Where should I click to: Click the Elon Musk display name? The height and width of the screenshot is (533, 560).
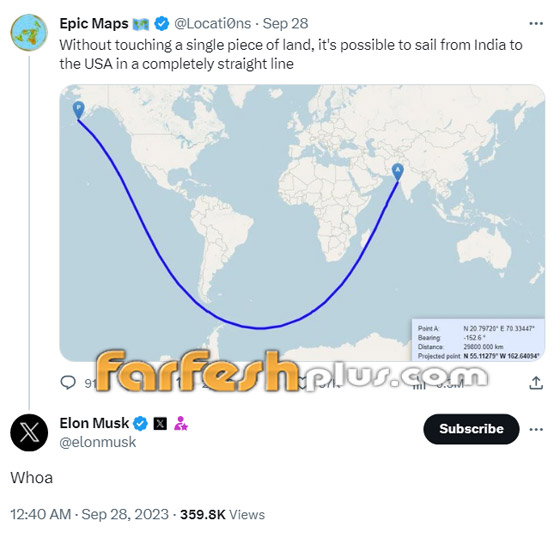(x=94, y=423)
